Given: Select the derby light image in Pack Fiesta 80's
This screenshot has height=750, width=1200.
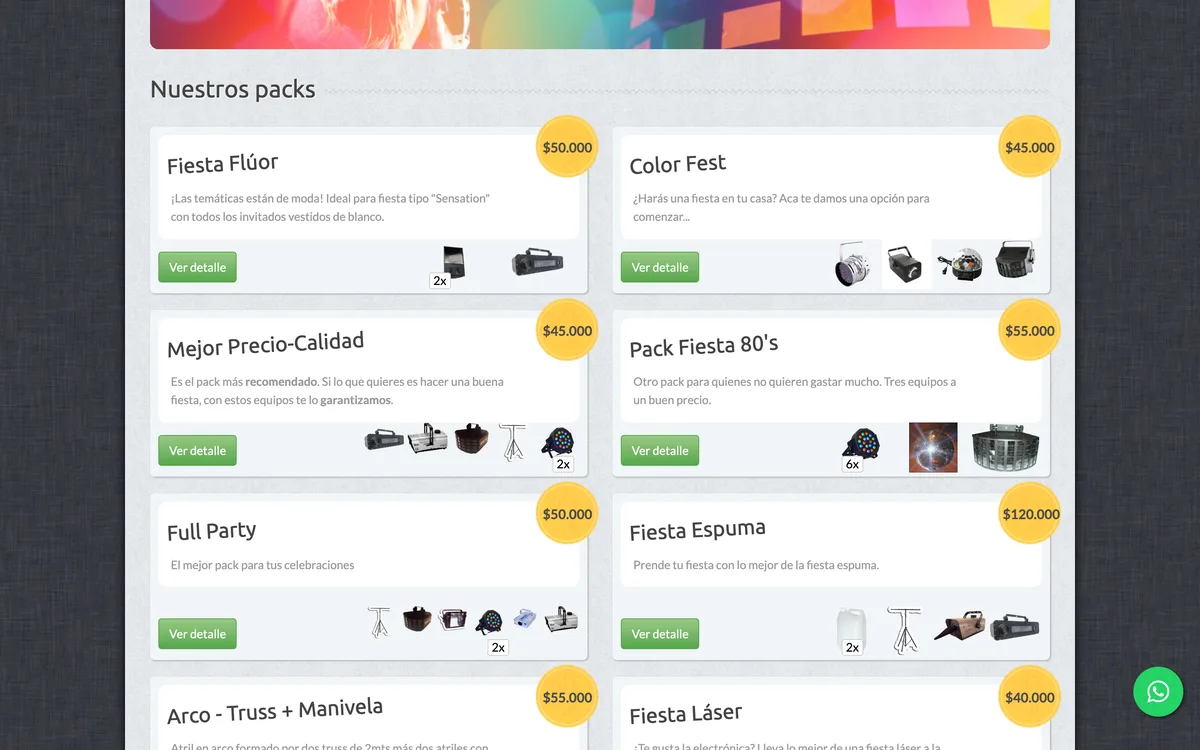Looking at the screenshot, I should point(1005,448).
